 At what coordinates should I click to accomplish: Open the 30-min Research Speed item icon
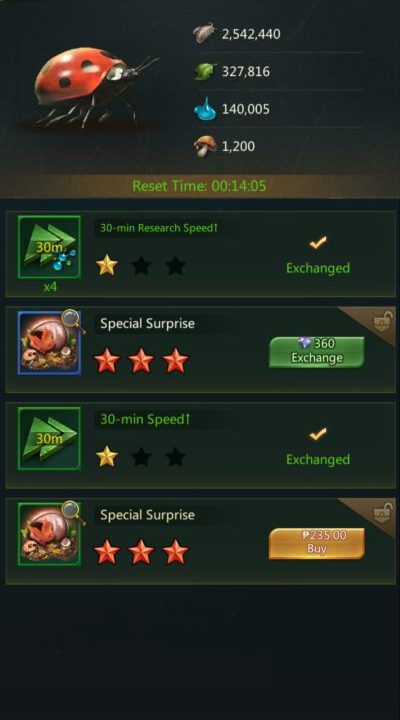(x=50, y=247)
